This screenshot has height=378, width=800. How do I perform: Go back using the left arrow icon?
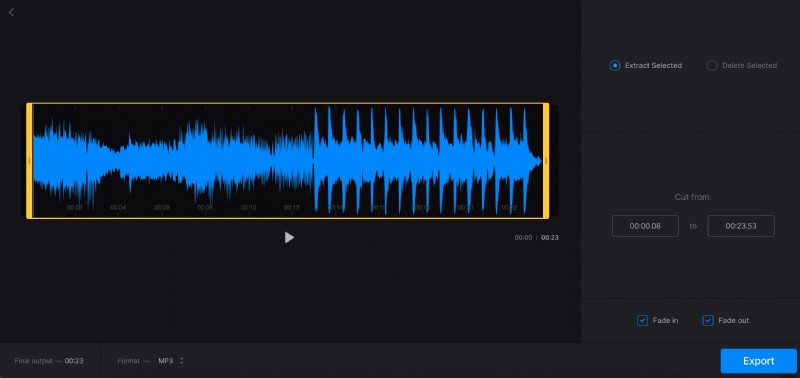tap(11, 12)
